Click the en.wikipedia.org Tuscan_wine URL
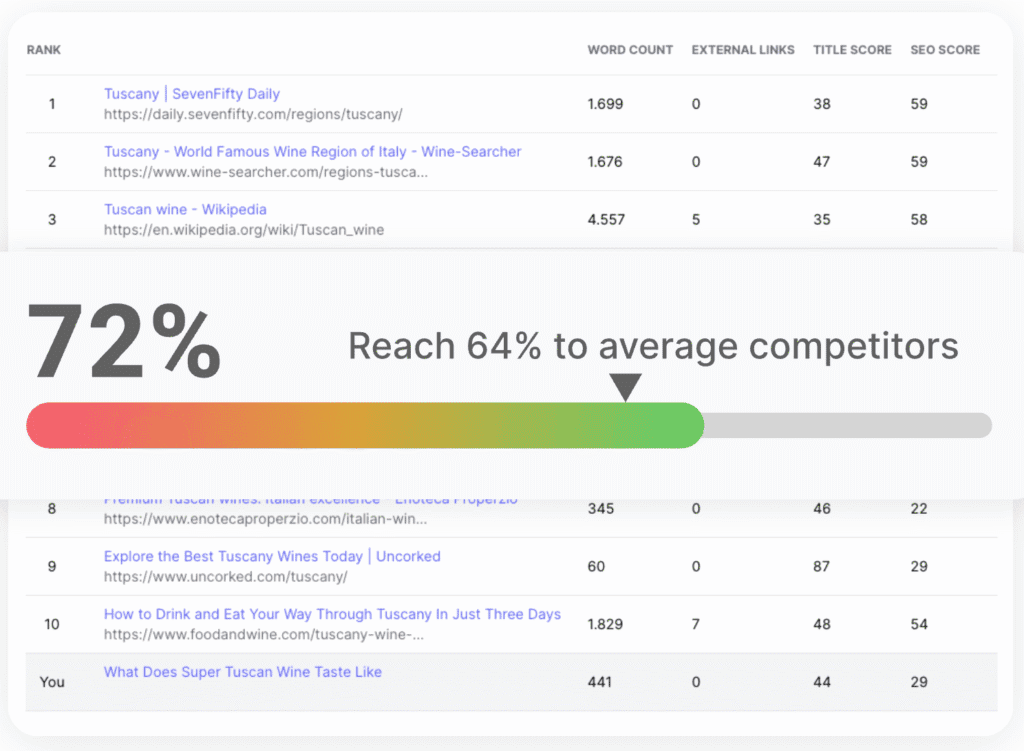This screenshot has width=1024, height=751. click(x=244, y=230)
